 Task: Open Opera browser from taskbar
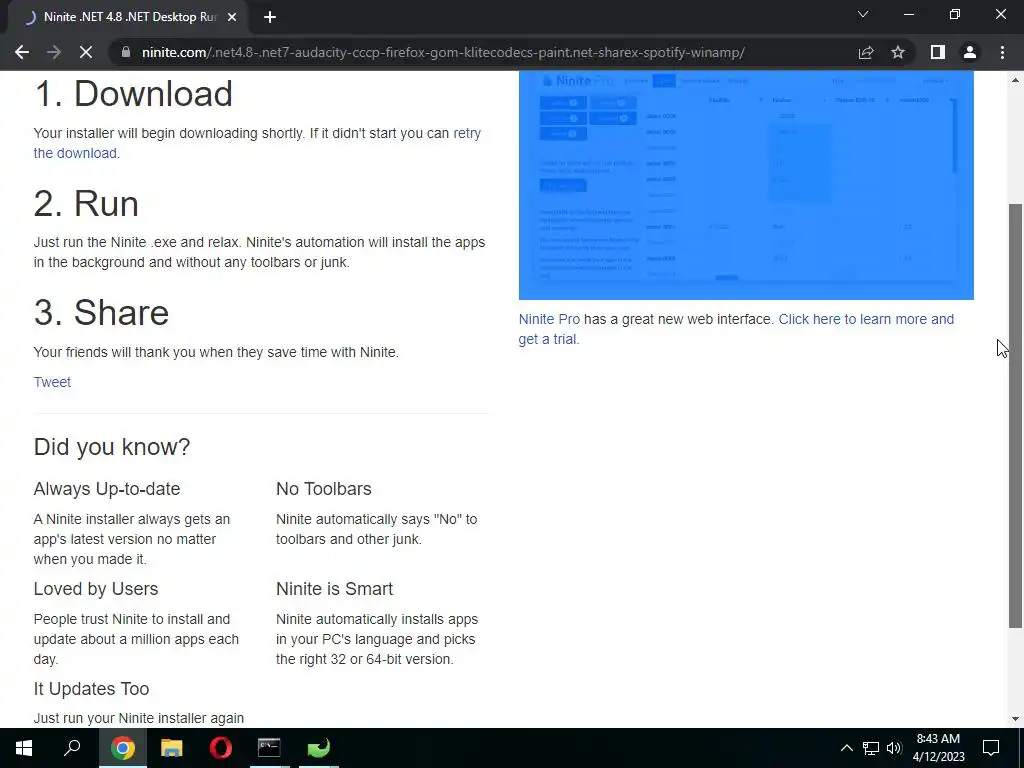221,748
